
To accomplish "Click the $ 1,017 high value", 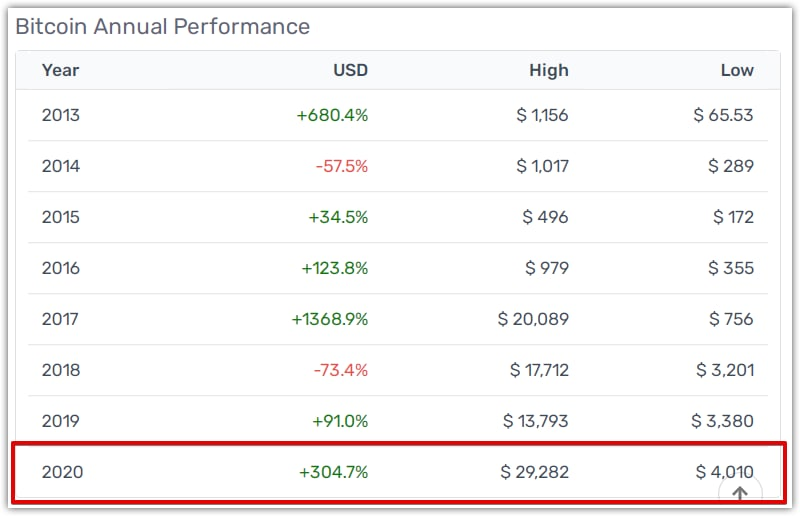I will click(x=542, y=166).
